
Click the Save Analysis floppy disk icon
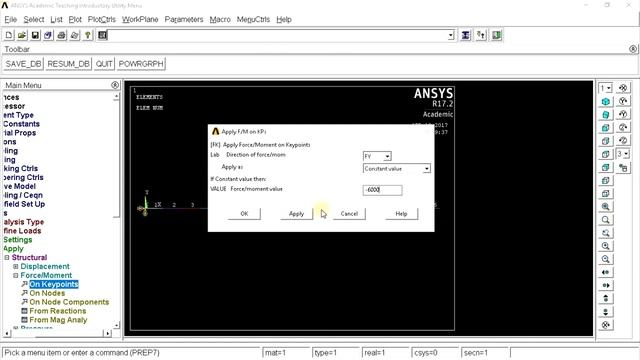[x=35, y=35]
